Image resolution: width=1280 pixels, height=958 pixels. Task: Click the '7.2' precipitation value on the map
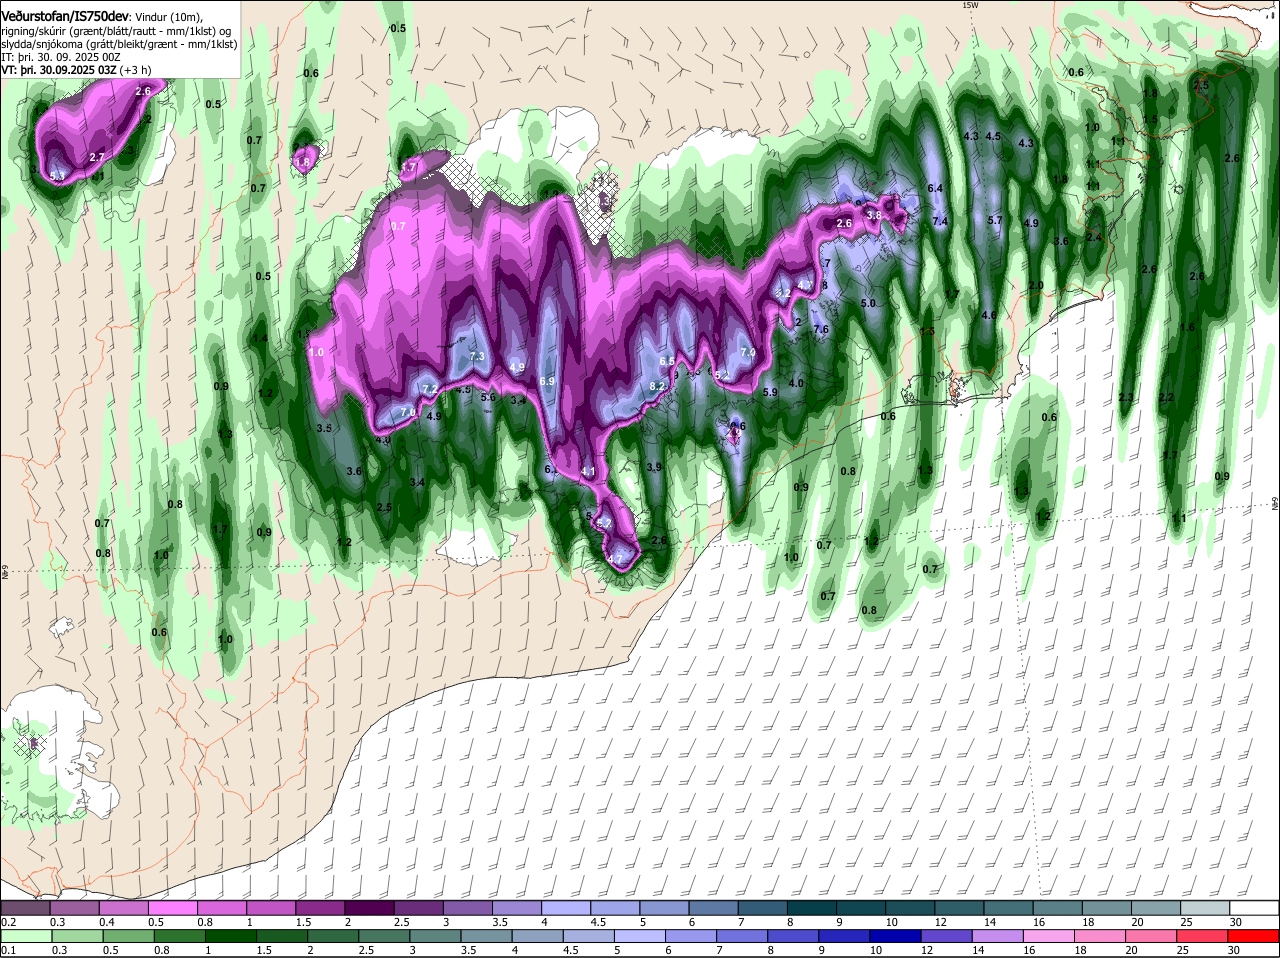[431, 389]
